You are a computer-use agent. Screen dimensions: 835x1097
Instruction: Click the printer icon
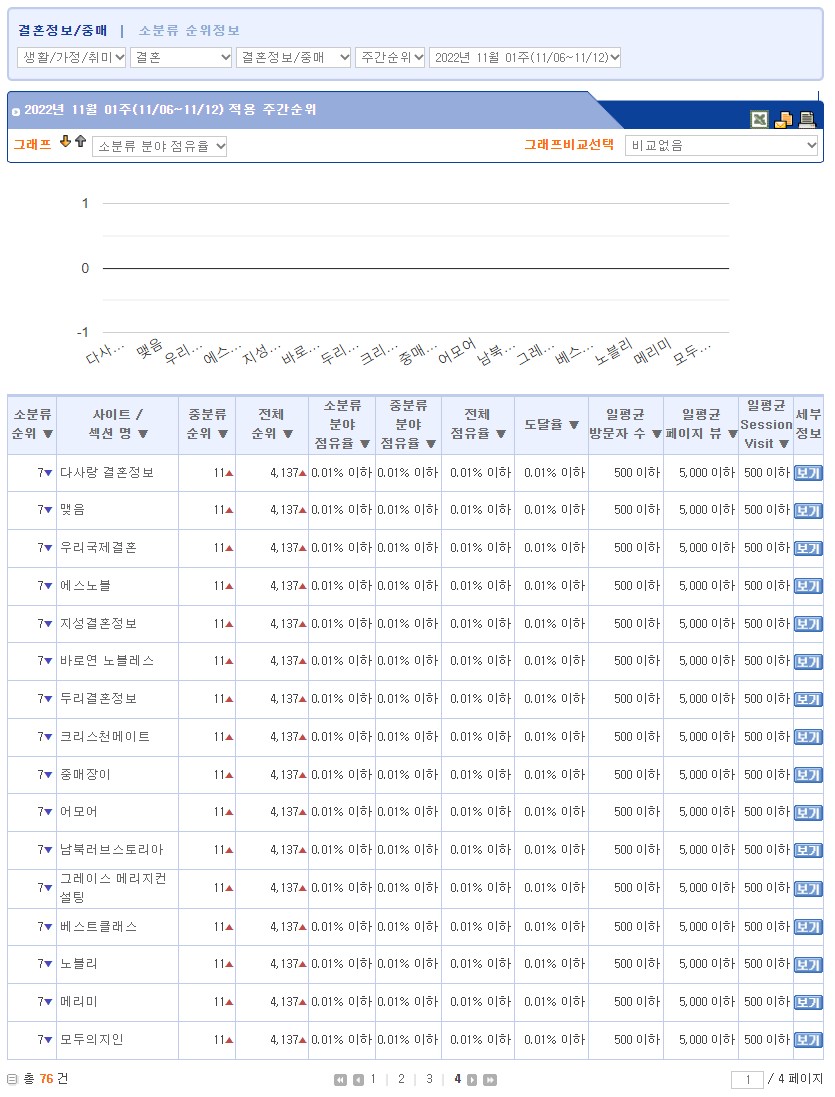pos(806,120)
